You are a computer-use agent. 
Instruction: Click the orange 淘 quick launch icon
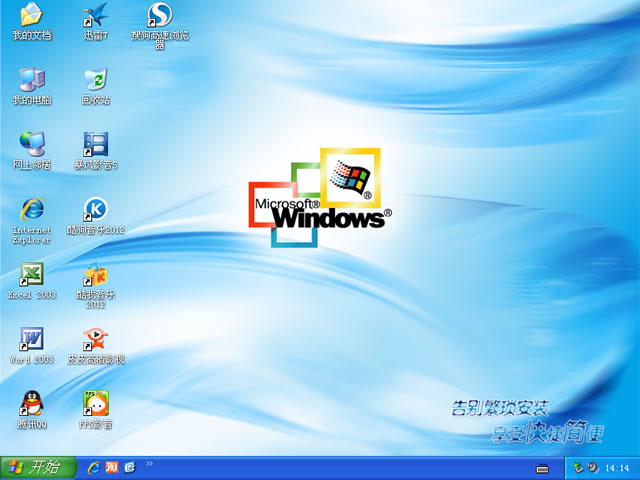(x=112, y=468)
